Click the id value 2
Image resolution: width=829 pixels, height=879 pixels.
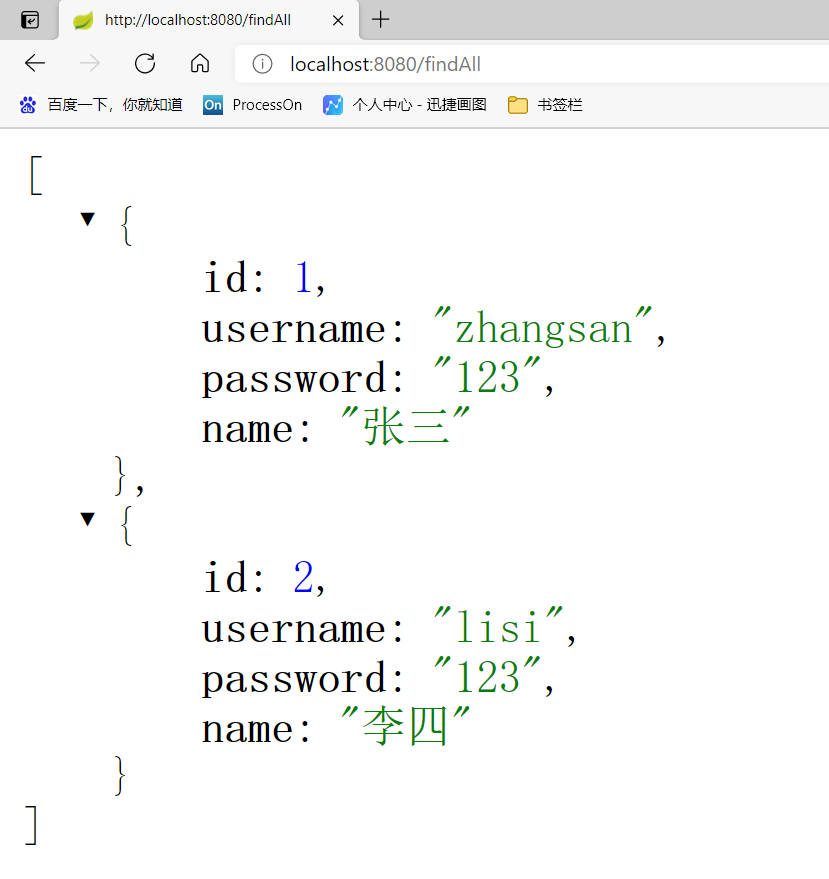(303, 577)
